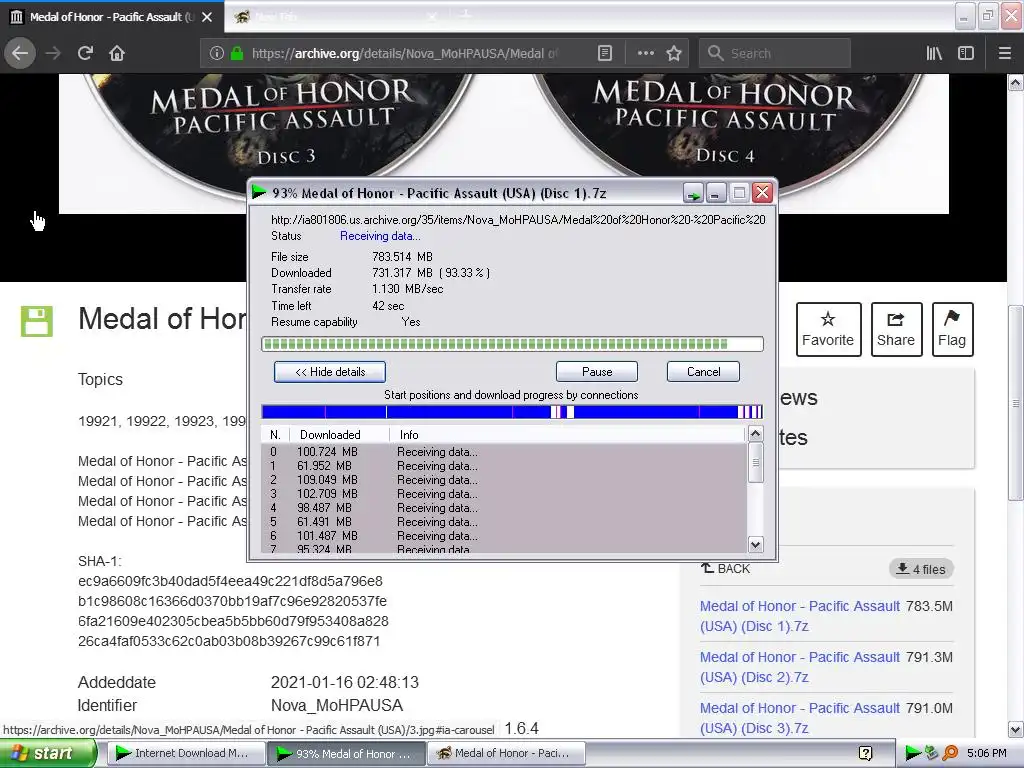Open Disc 2.7z download link
This screenshot has width=1024, height=768.
tap(799, 667)
